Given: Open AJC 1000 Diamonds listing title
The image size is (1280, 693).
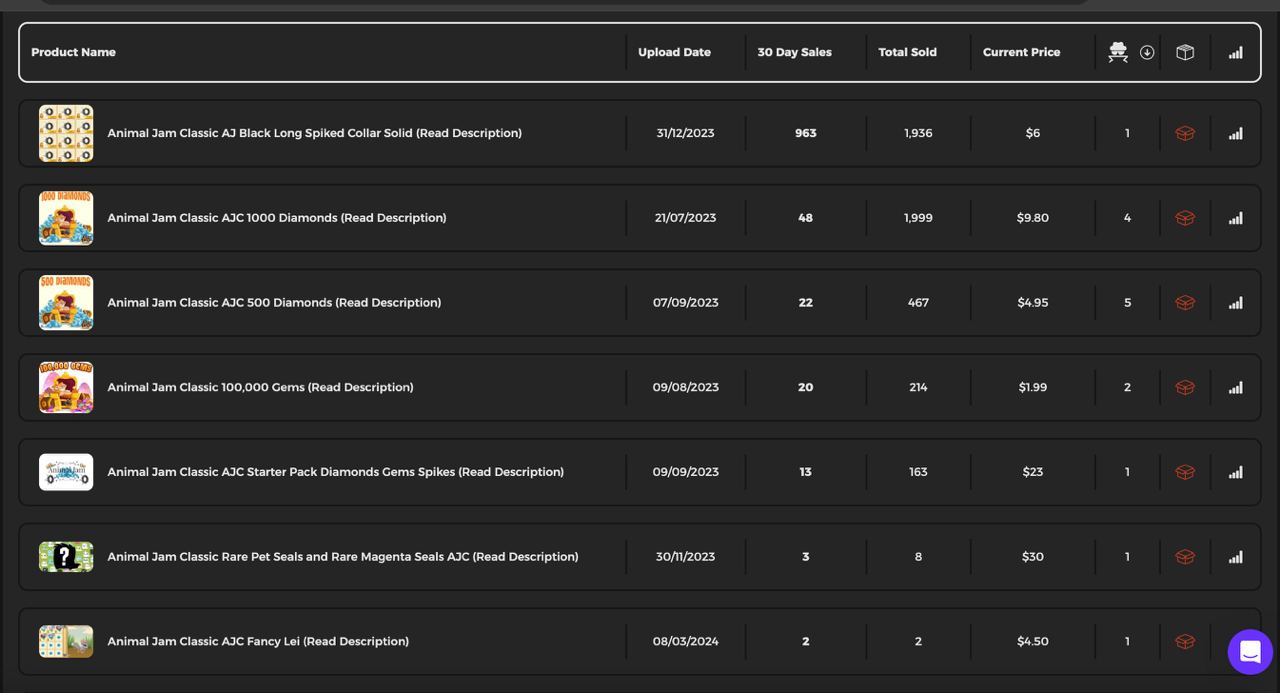Looking at the screenshot, I should (x=277, y=218).
